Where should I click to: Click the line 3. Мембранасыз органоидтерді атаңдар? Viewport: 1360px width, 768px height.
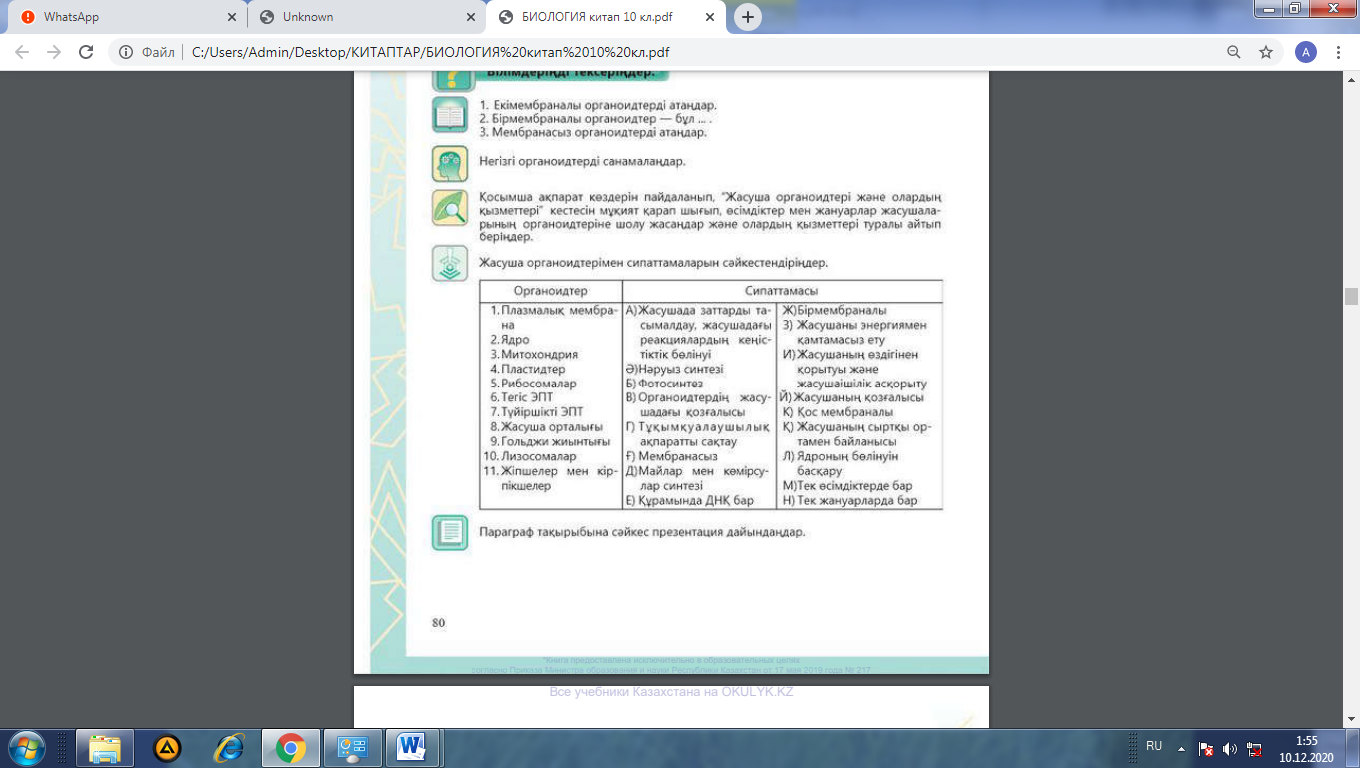point(593,132)
